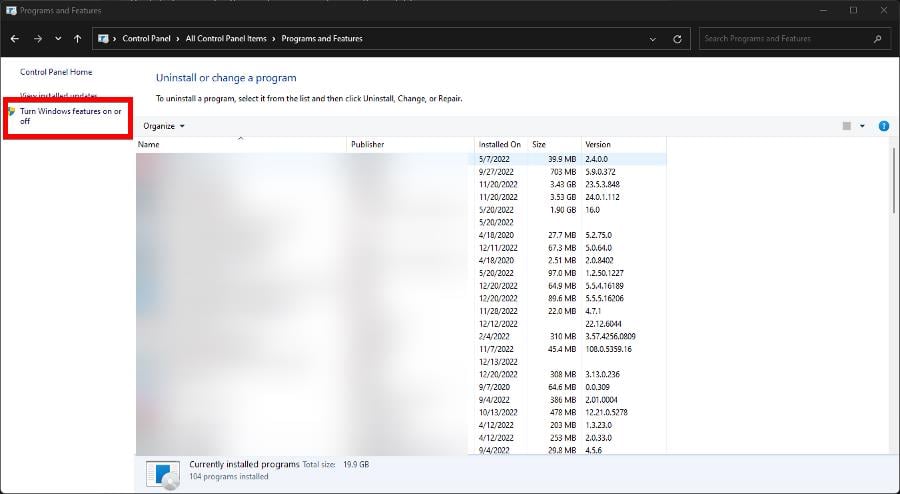The width and height of the screenshot is (900, 494).
Task: Click version 5.2.75.0 entry
Action: [x=599, y=235]
